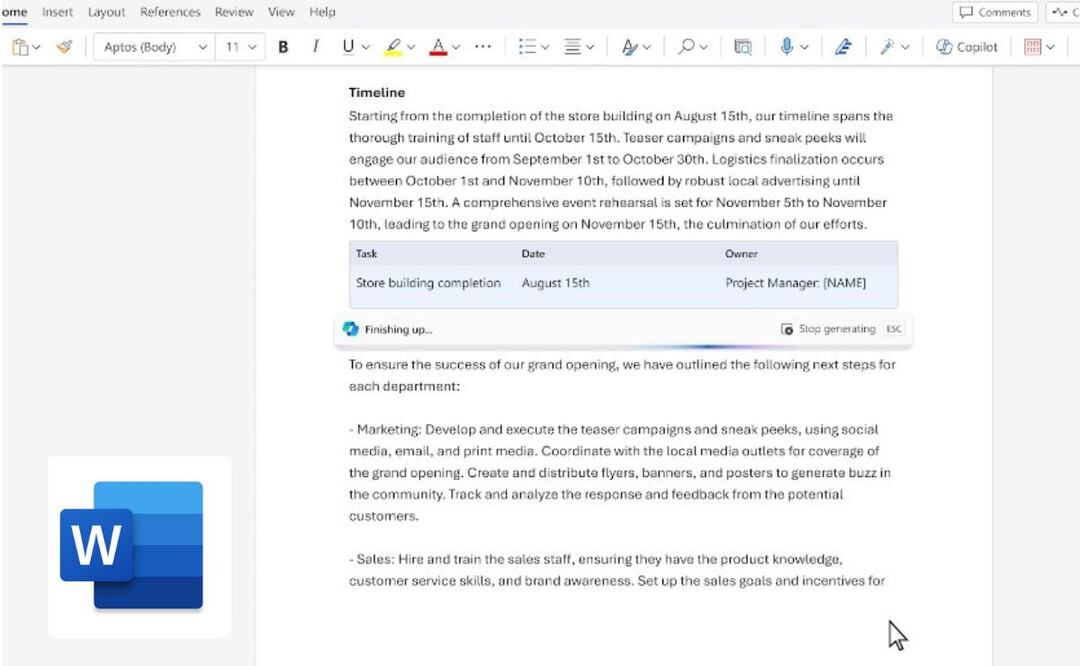Switch to the Layout tab

[106, 12]
